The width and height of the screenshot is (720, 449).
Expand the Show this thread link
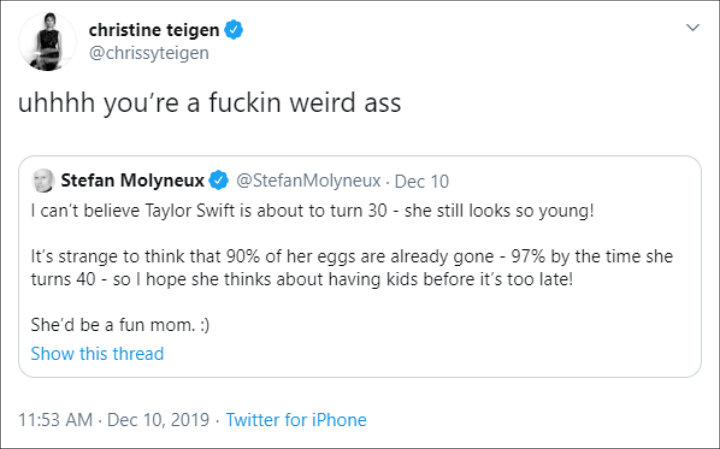(97, 353)
